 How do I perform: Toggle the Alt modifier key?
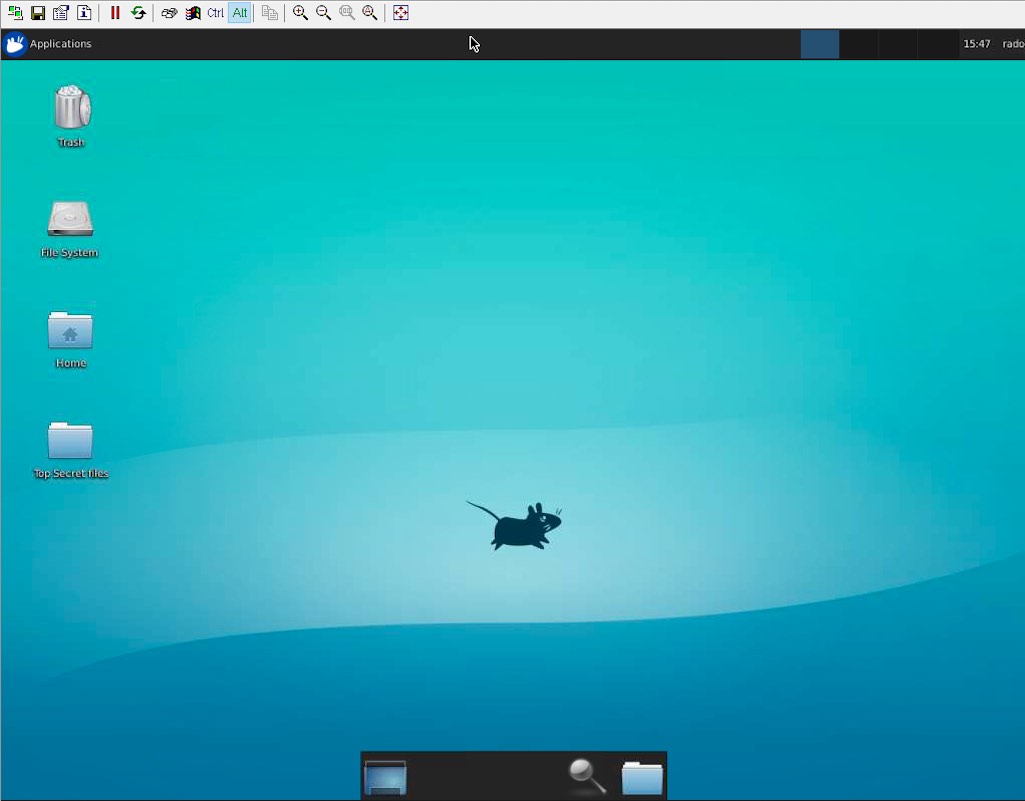click(x=240, y=13)
